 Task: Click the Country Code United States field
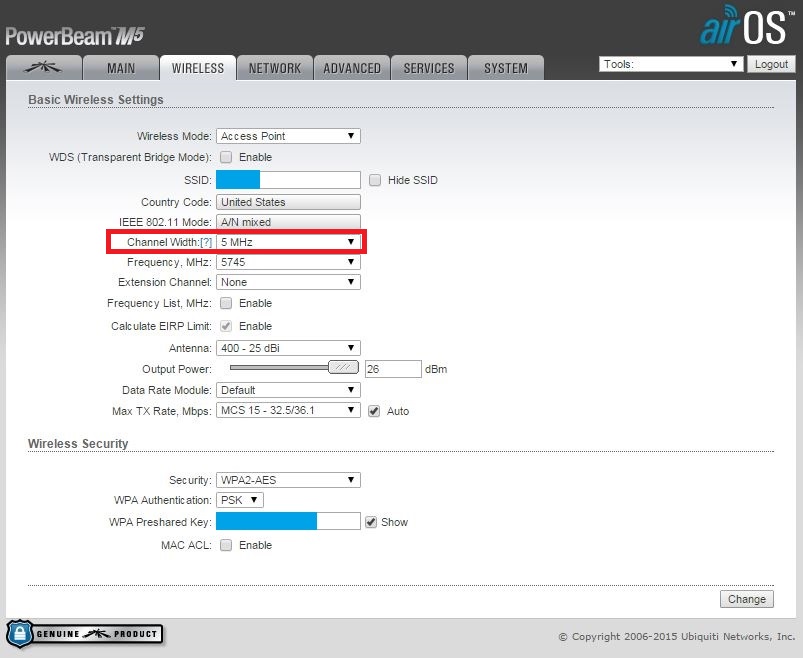[288, 202]
